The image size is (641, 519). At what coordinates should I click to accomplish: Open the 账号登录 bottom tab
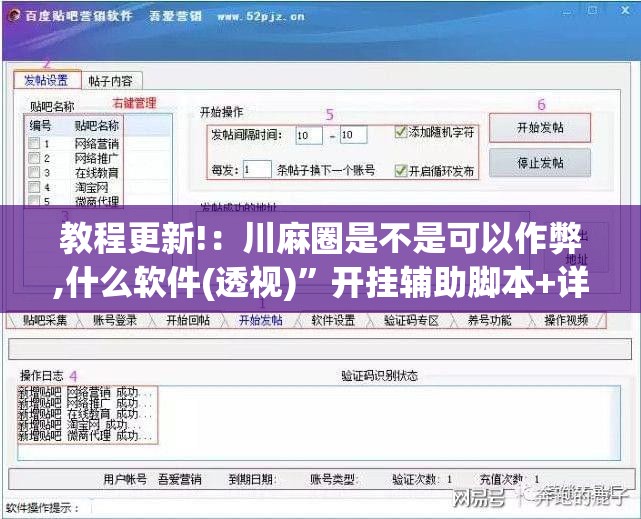click(115, 320)
